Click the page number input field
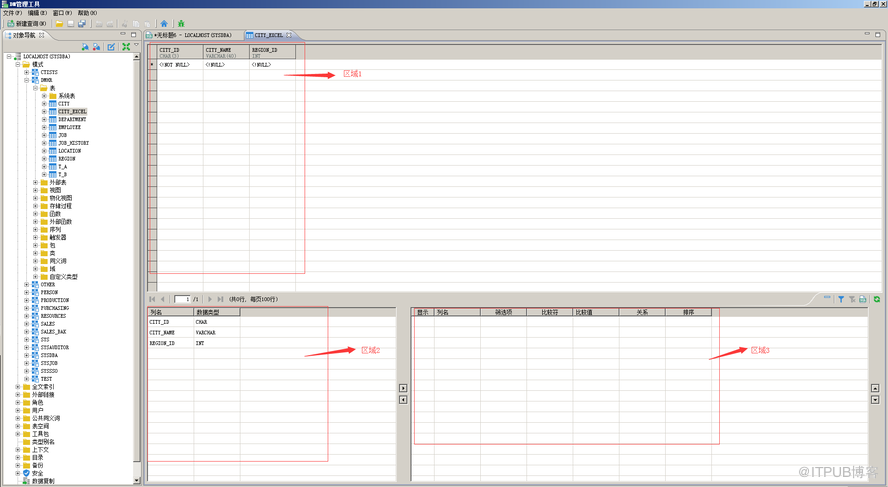 pos(183,299)
